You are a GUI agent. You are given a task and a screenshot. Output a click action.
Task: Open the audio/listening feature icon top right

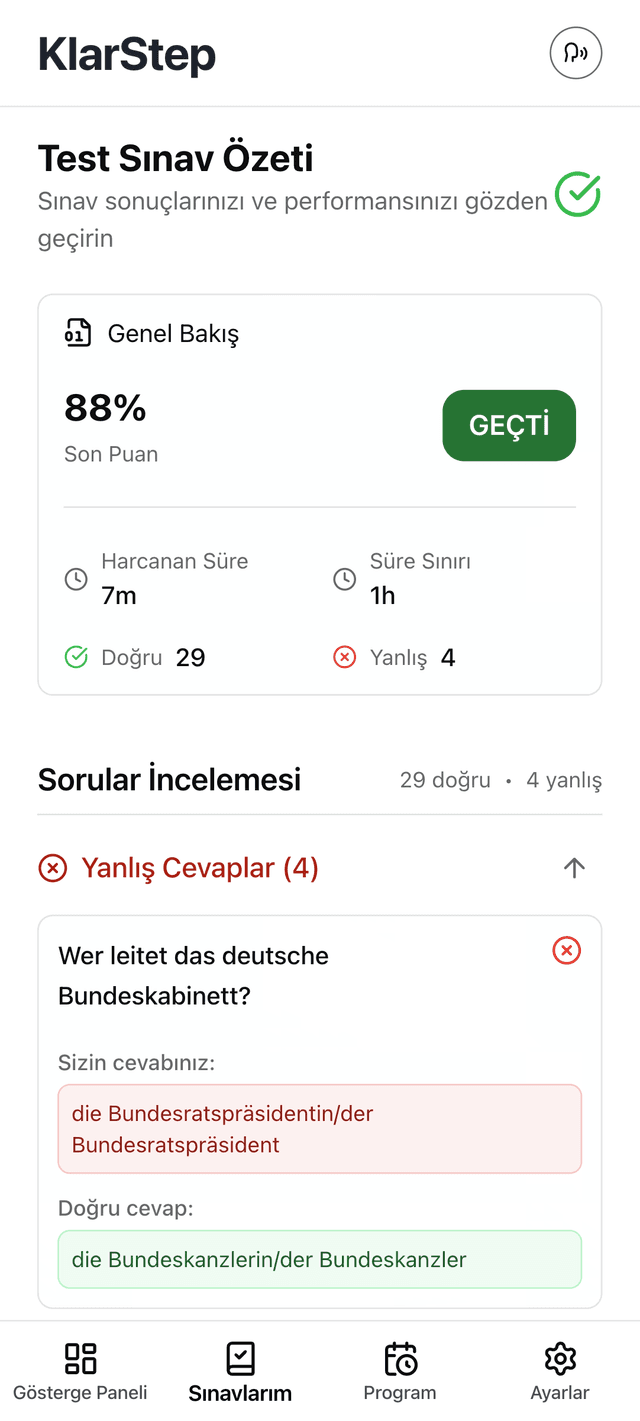coord(576,53)
